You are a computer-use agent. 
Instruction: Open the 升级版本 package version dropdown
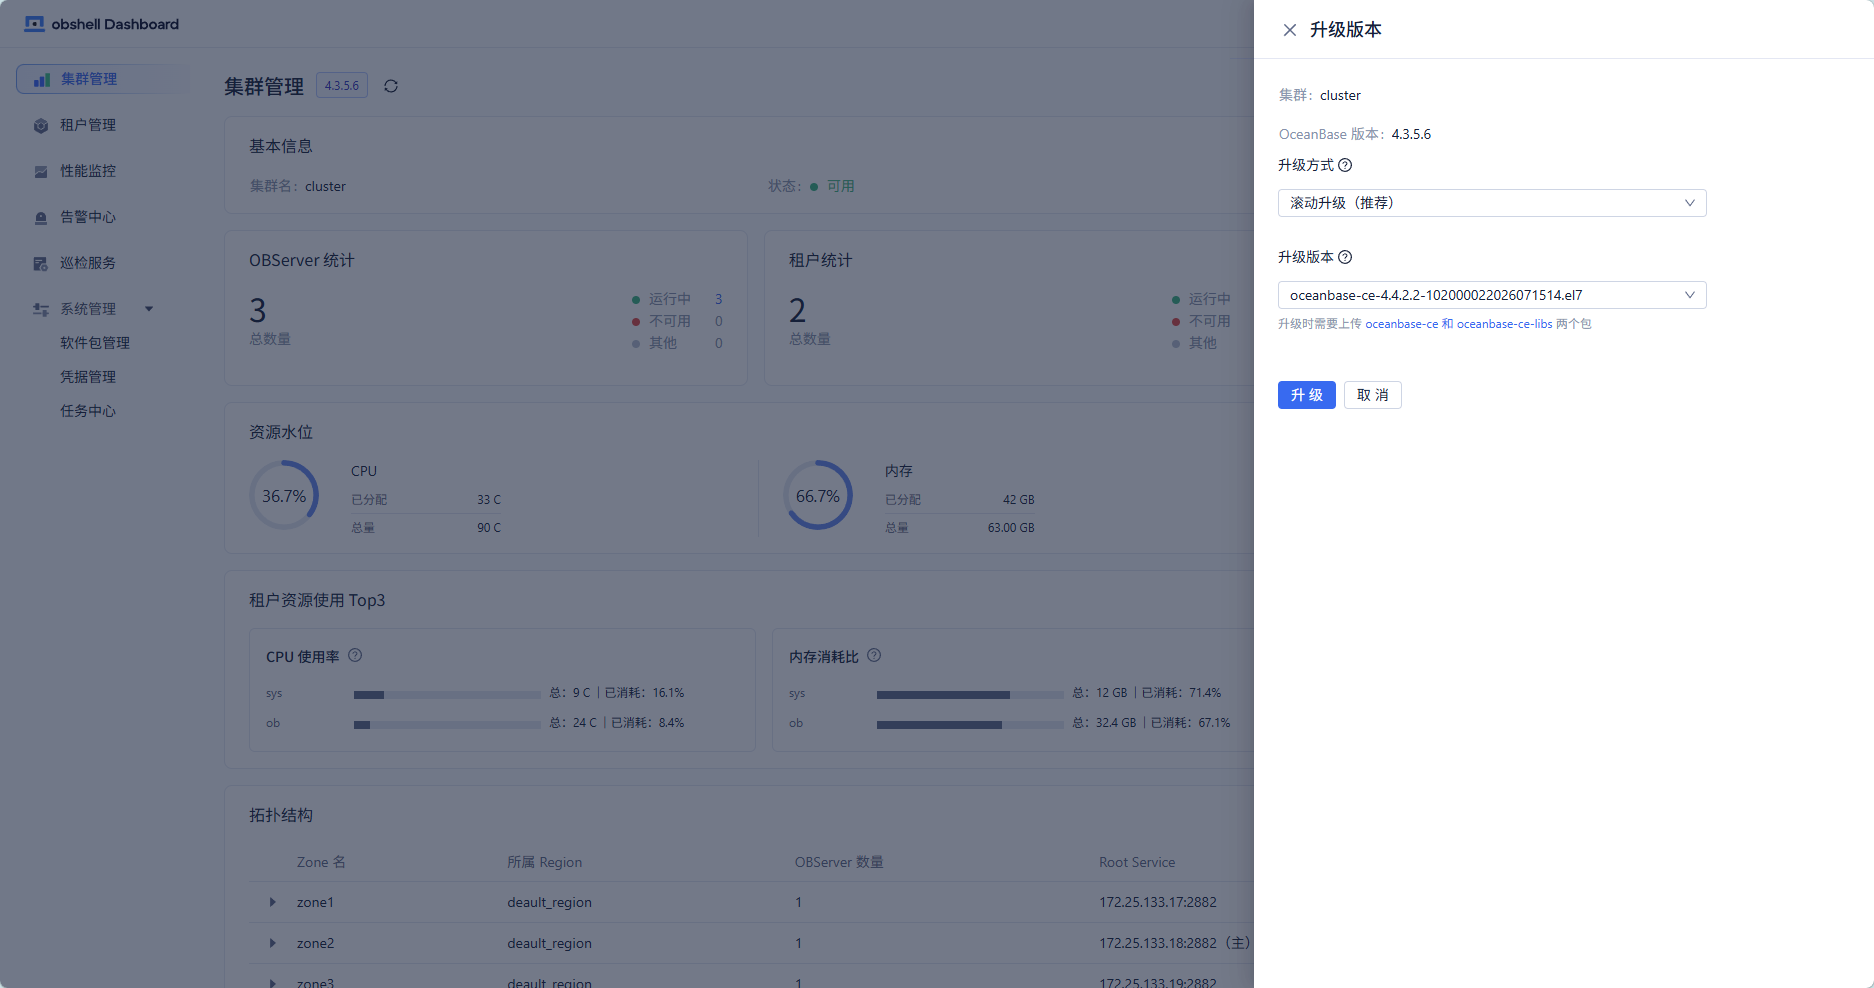[x=1492, y=295]
